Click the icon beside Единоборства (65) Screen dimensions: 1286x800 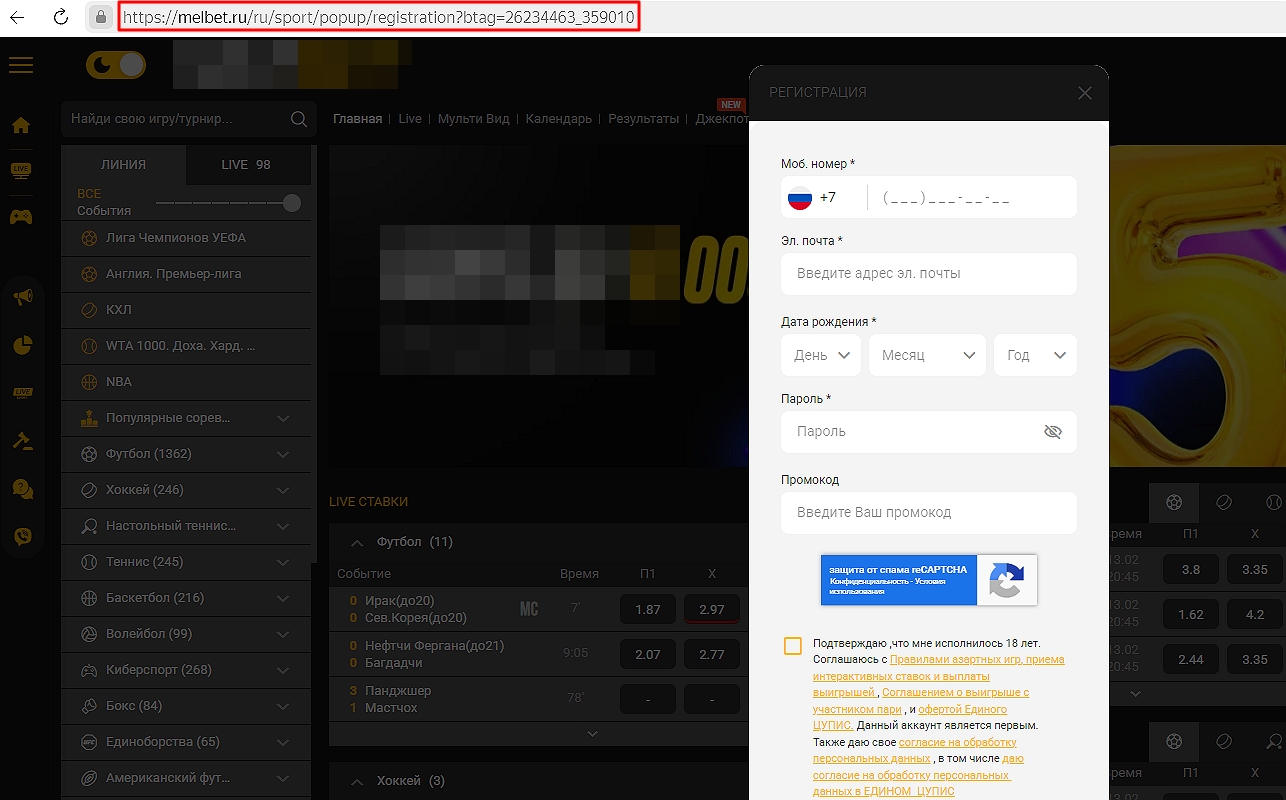tap(90, 742)
